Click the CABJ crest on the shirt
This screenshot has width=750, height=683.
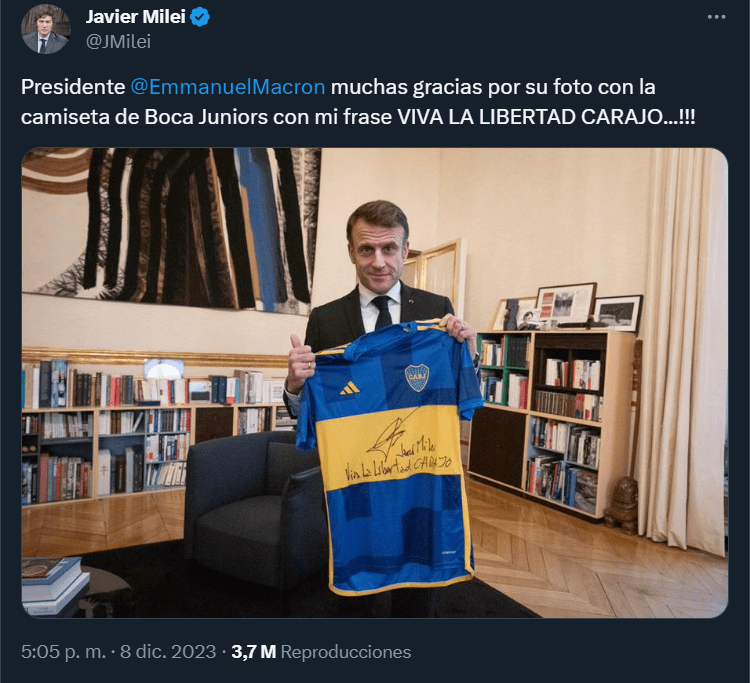tap(417, 377)
